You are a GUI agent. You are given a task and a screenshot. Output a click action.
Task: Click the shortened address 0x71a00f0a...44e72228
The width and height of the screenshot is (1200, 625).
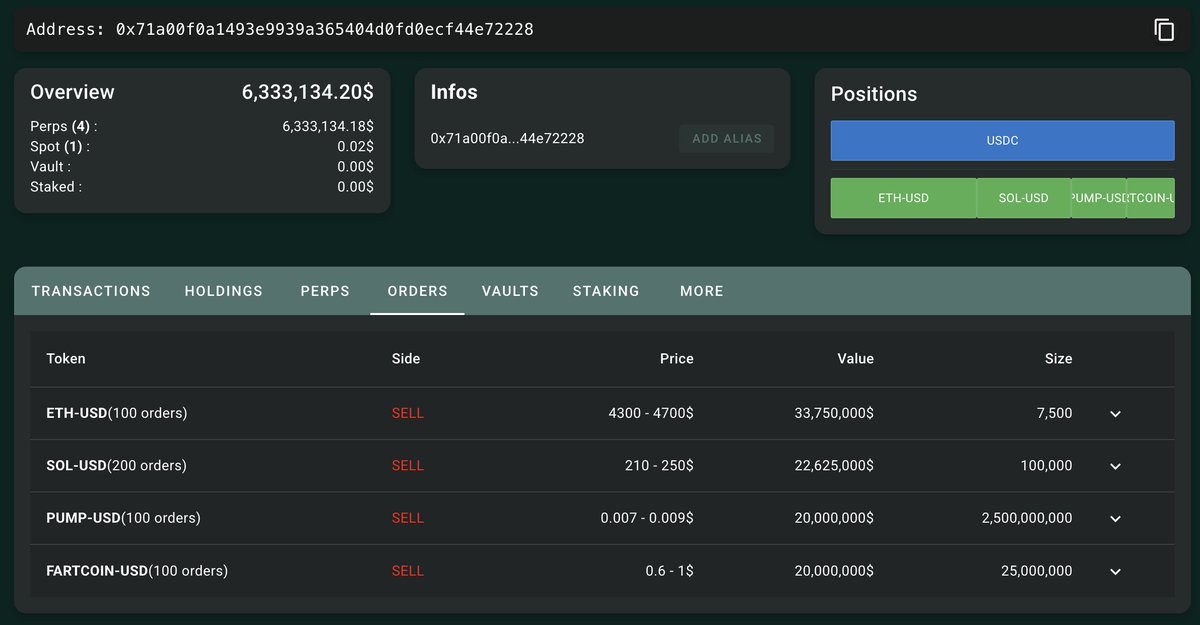pyautogui.click(x=507, y=138)
